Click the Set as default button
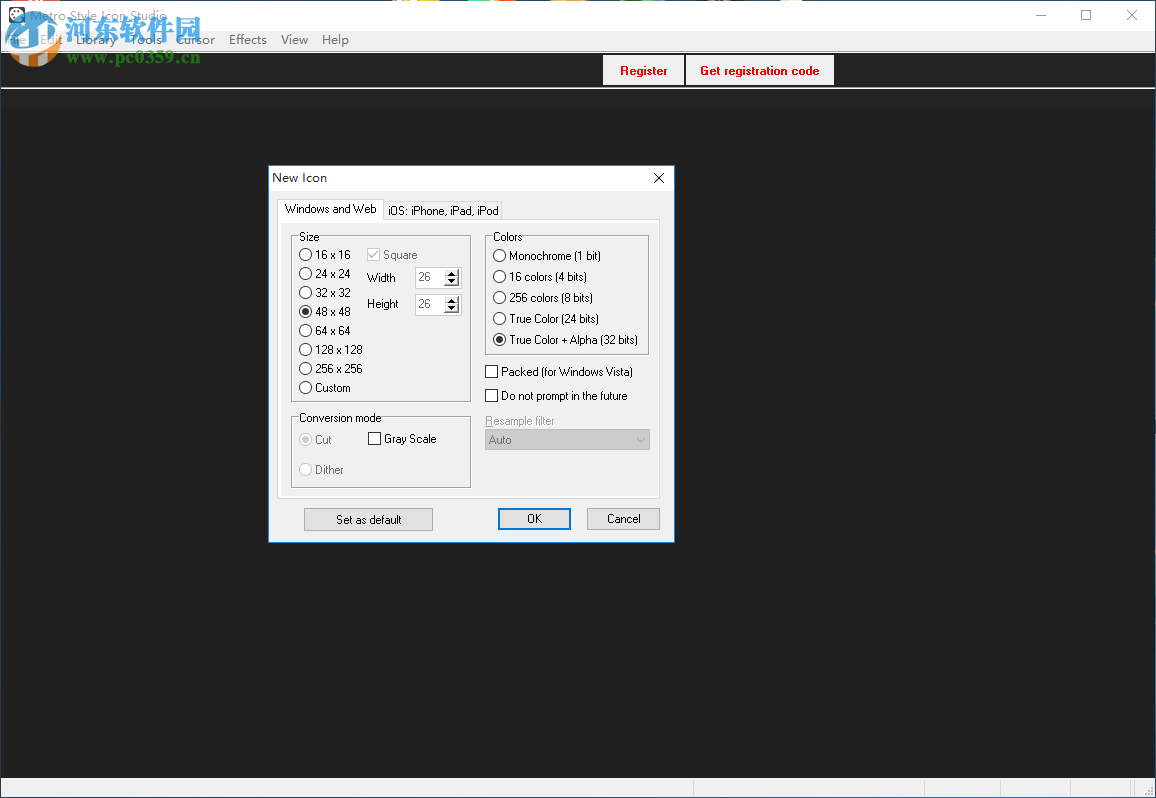This screenshot has height=798, width=1156. [x=369, y=519]
